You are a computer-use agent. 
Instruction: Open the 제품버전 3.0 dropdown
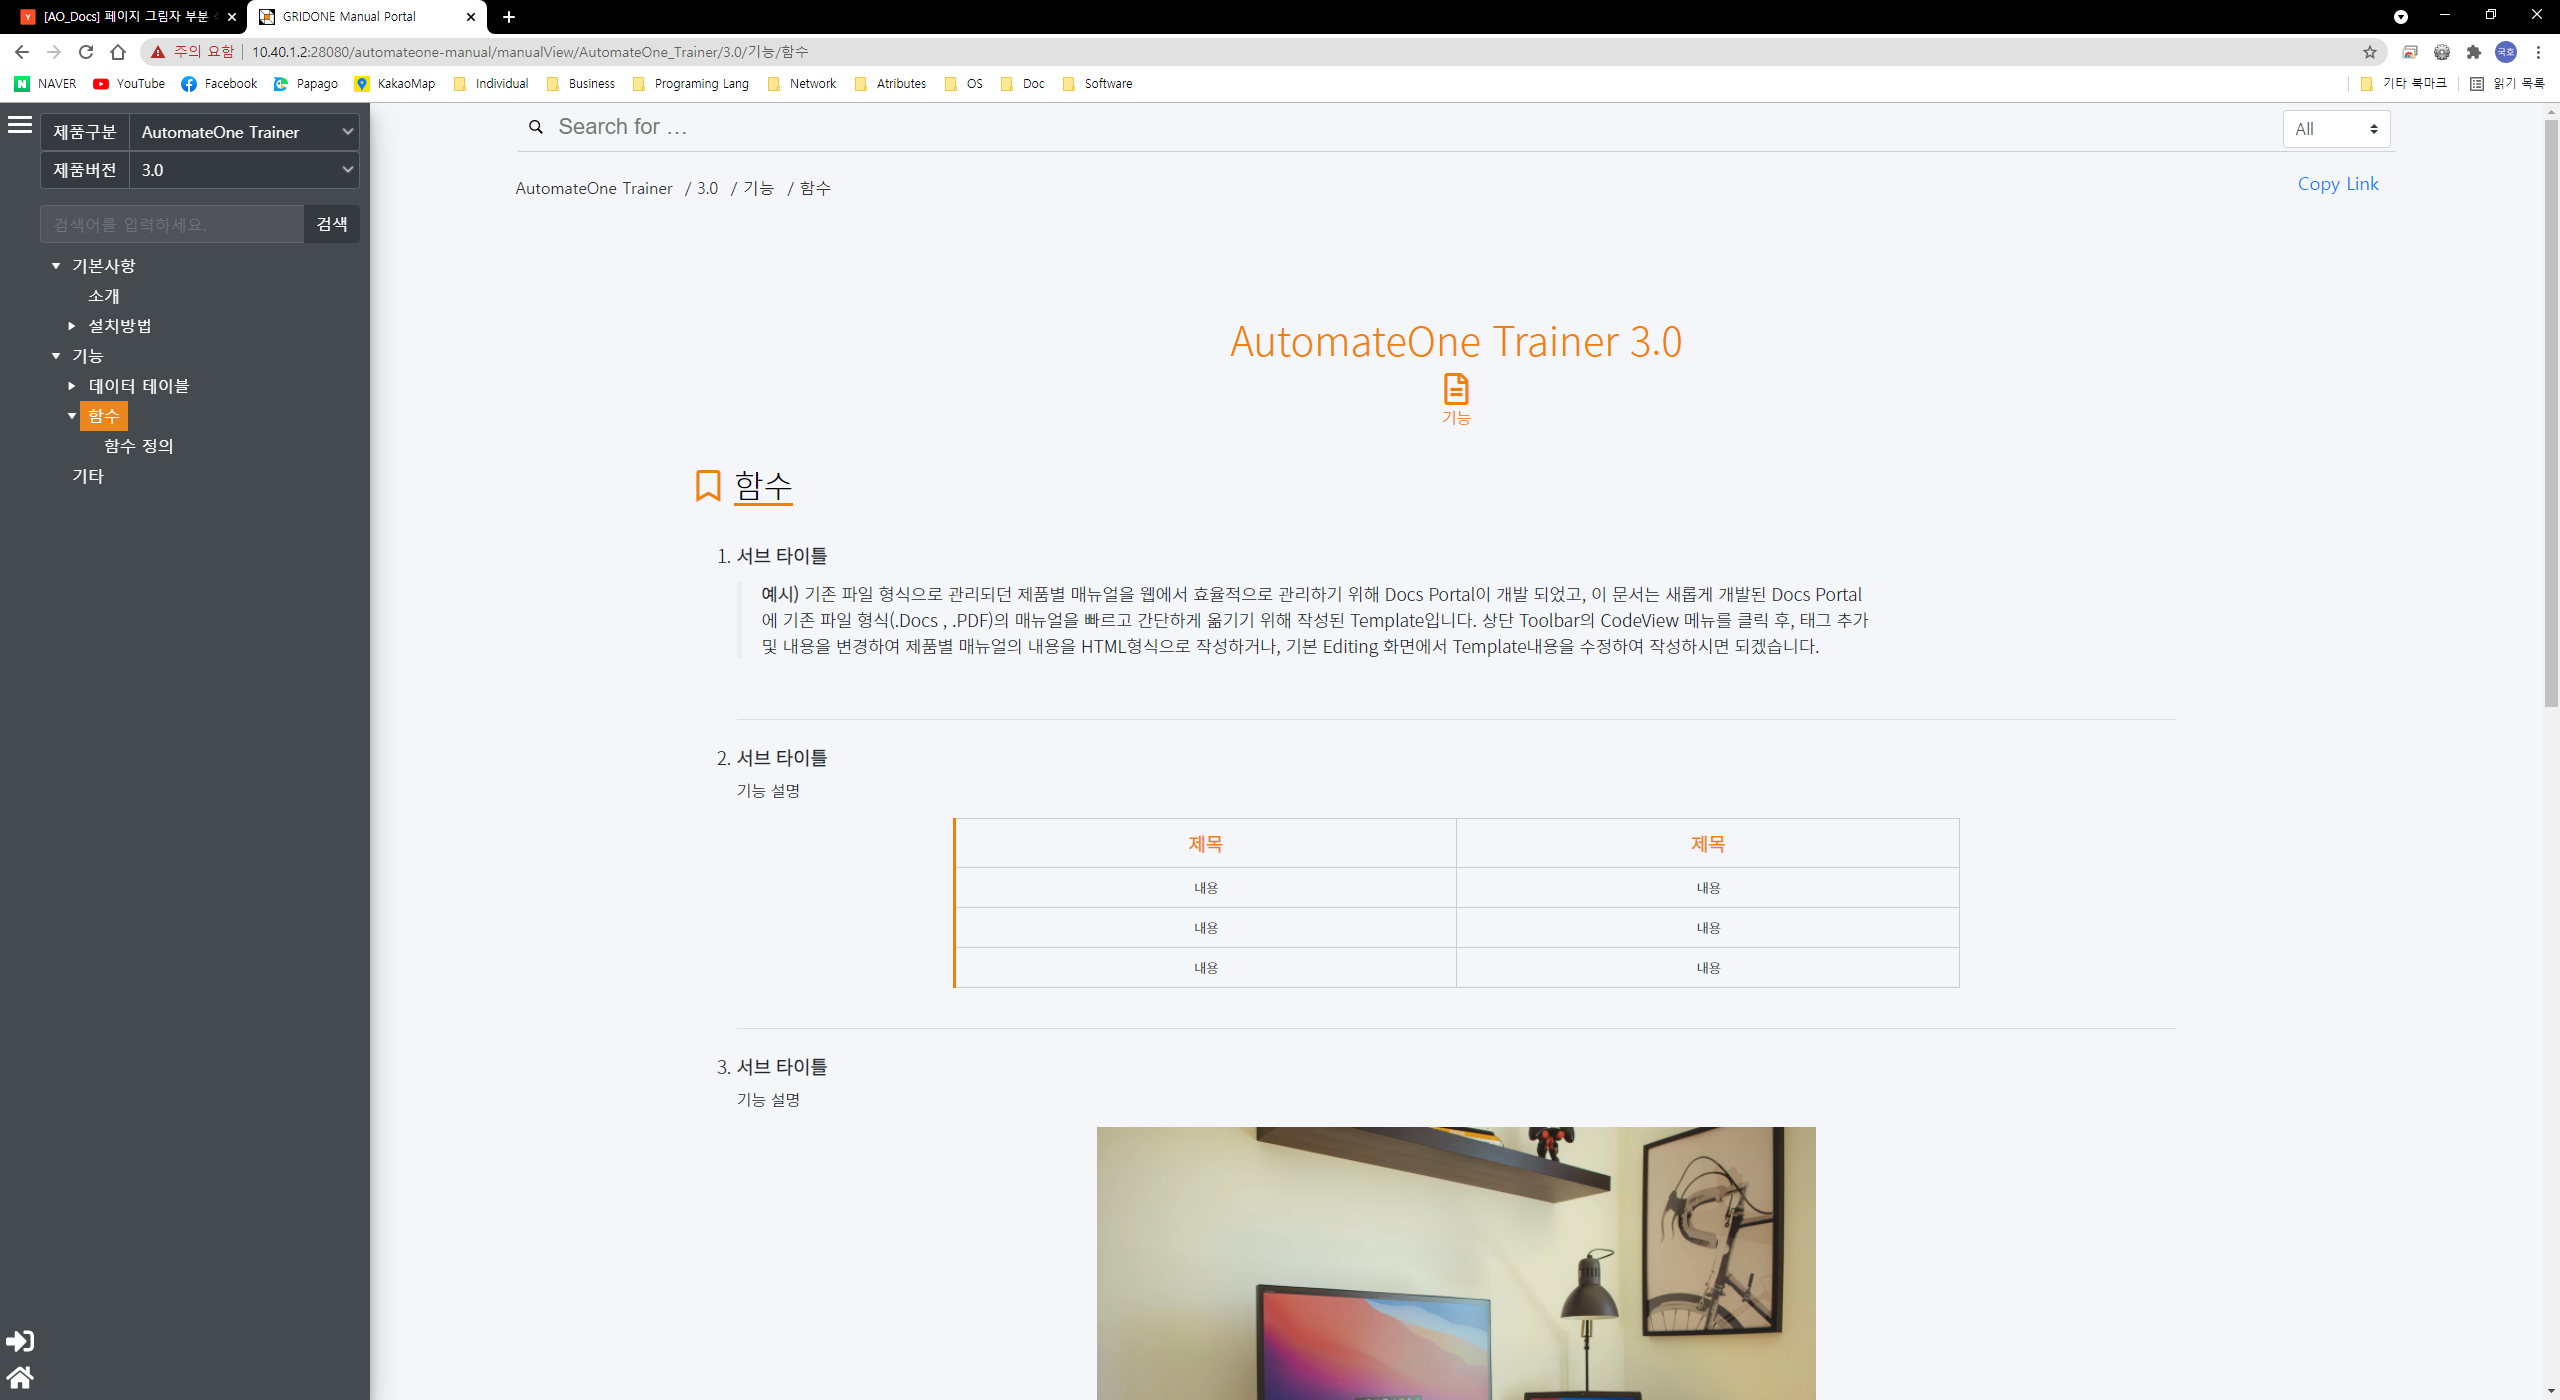tap(245, 170)
